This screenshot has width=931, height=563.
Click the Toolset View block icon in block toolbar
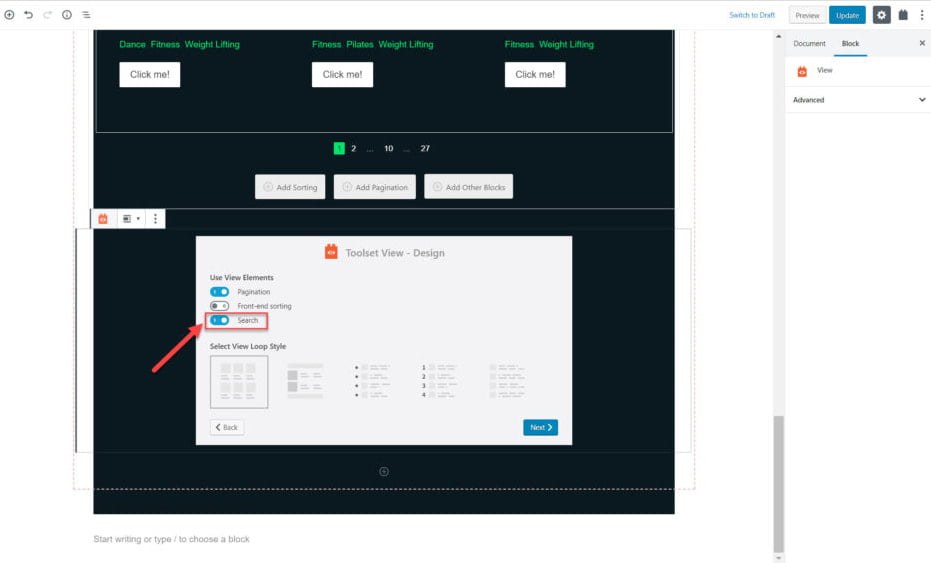point(103,219)
